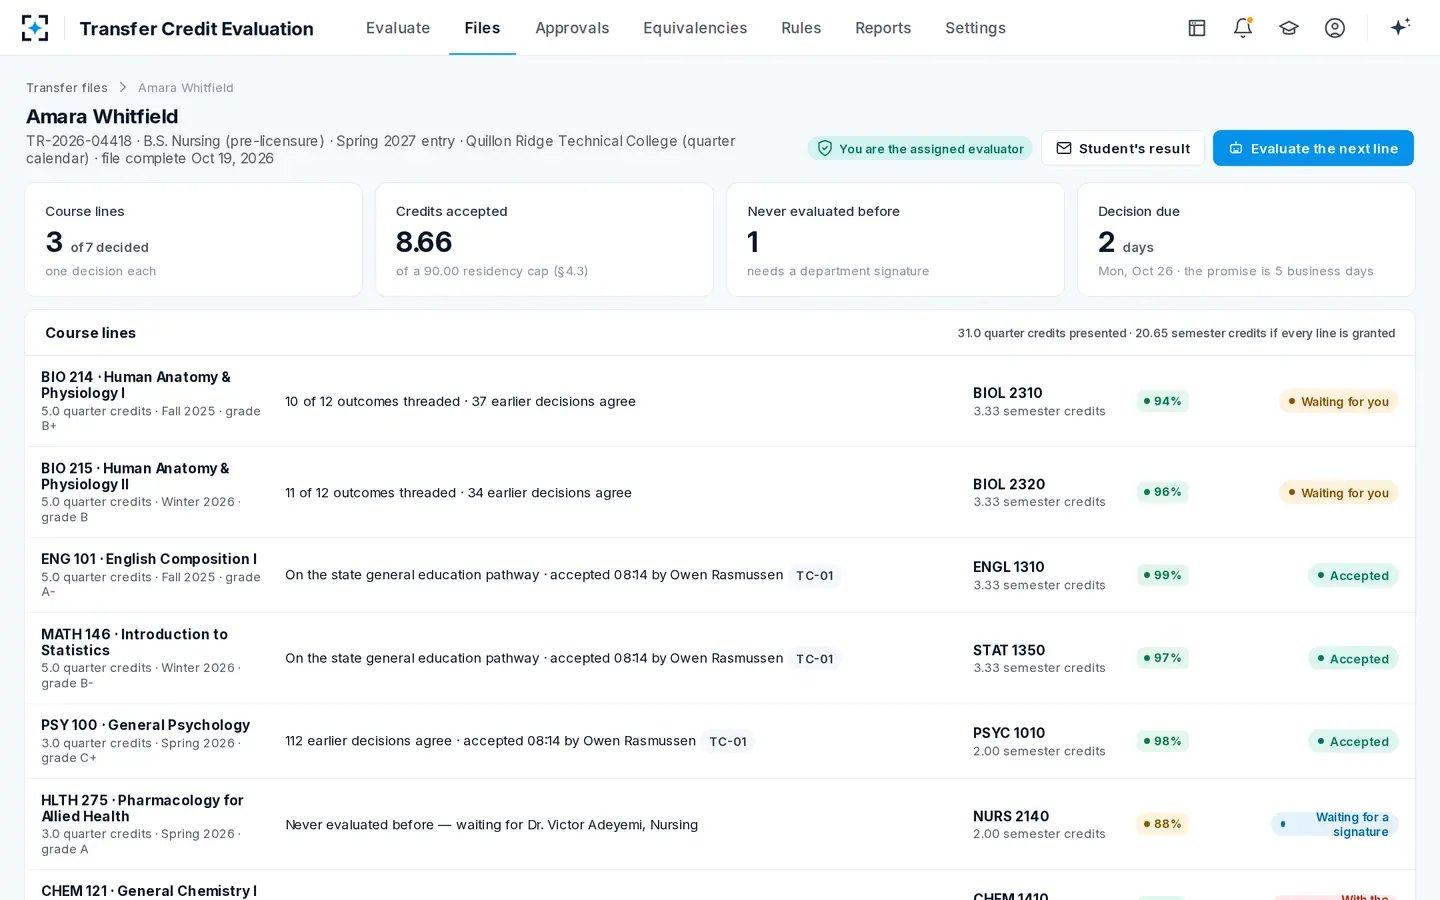Open the Rules tab

[801, 28]
